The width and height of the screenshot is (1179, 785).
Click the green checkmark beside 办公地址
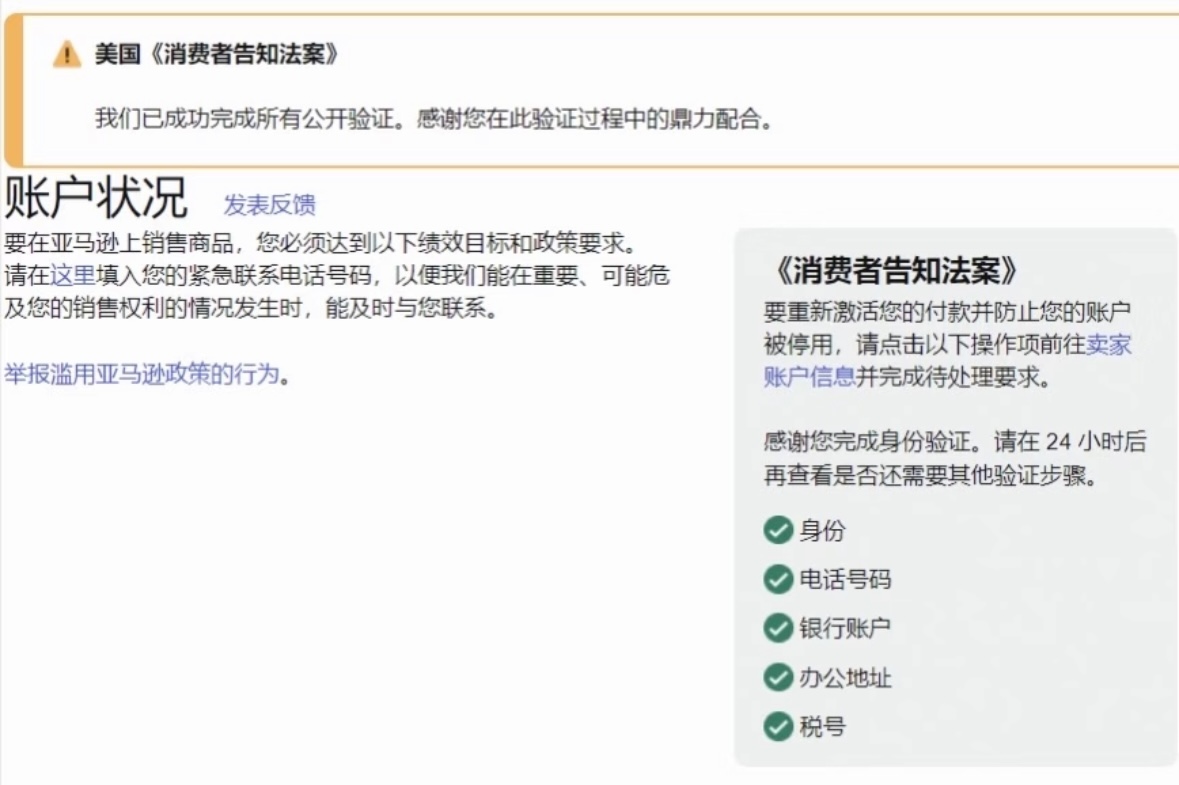tap(778, 677)
